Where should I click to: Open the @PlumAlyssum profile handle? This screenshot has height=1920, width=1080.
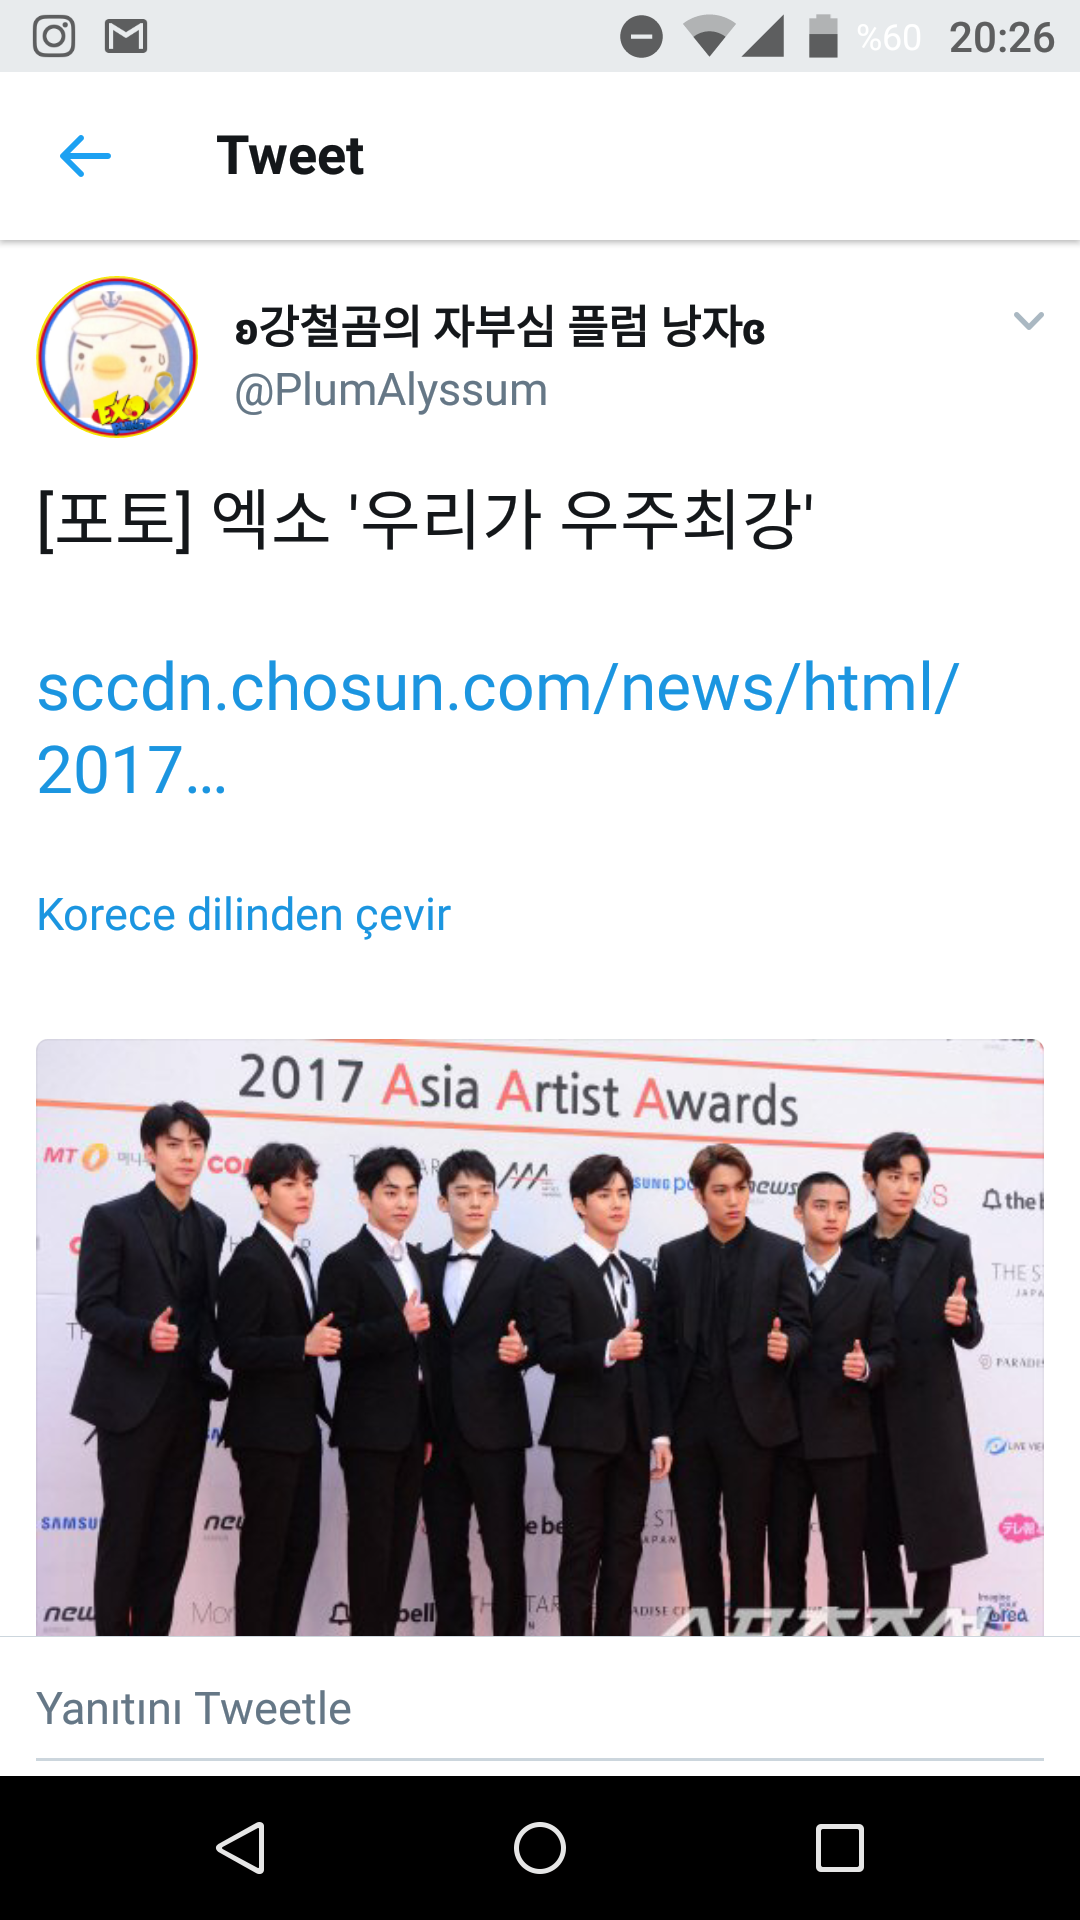pos(391,390)
